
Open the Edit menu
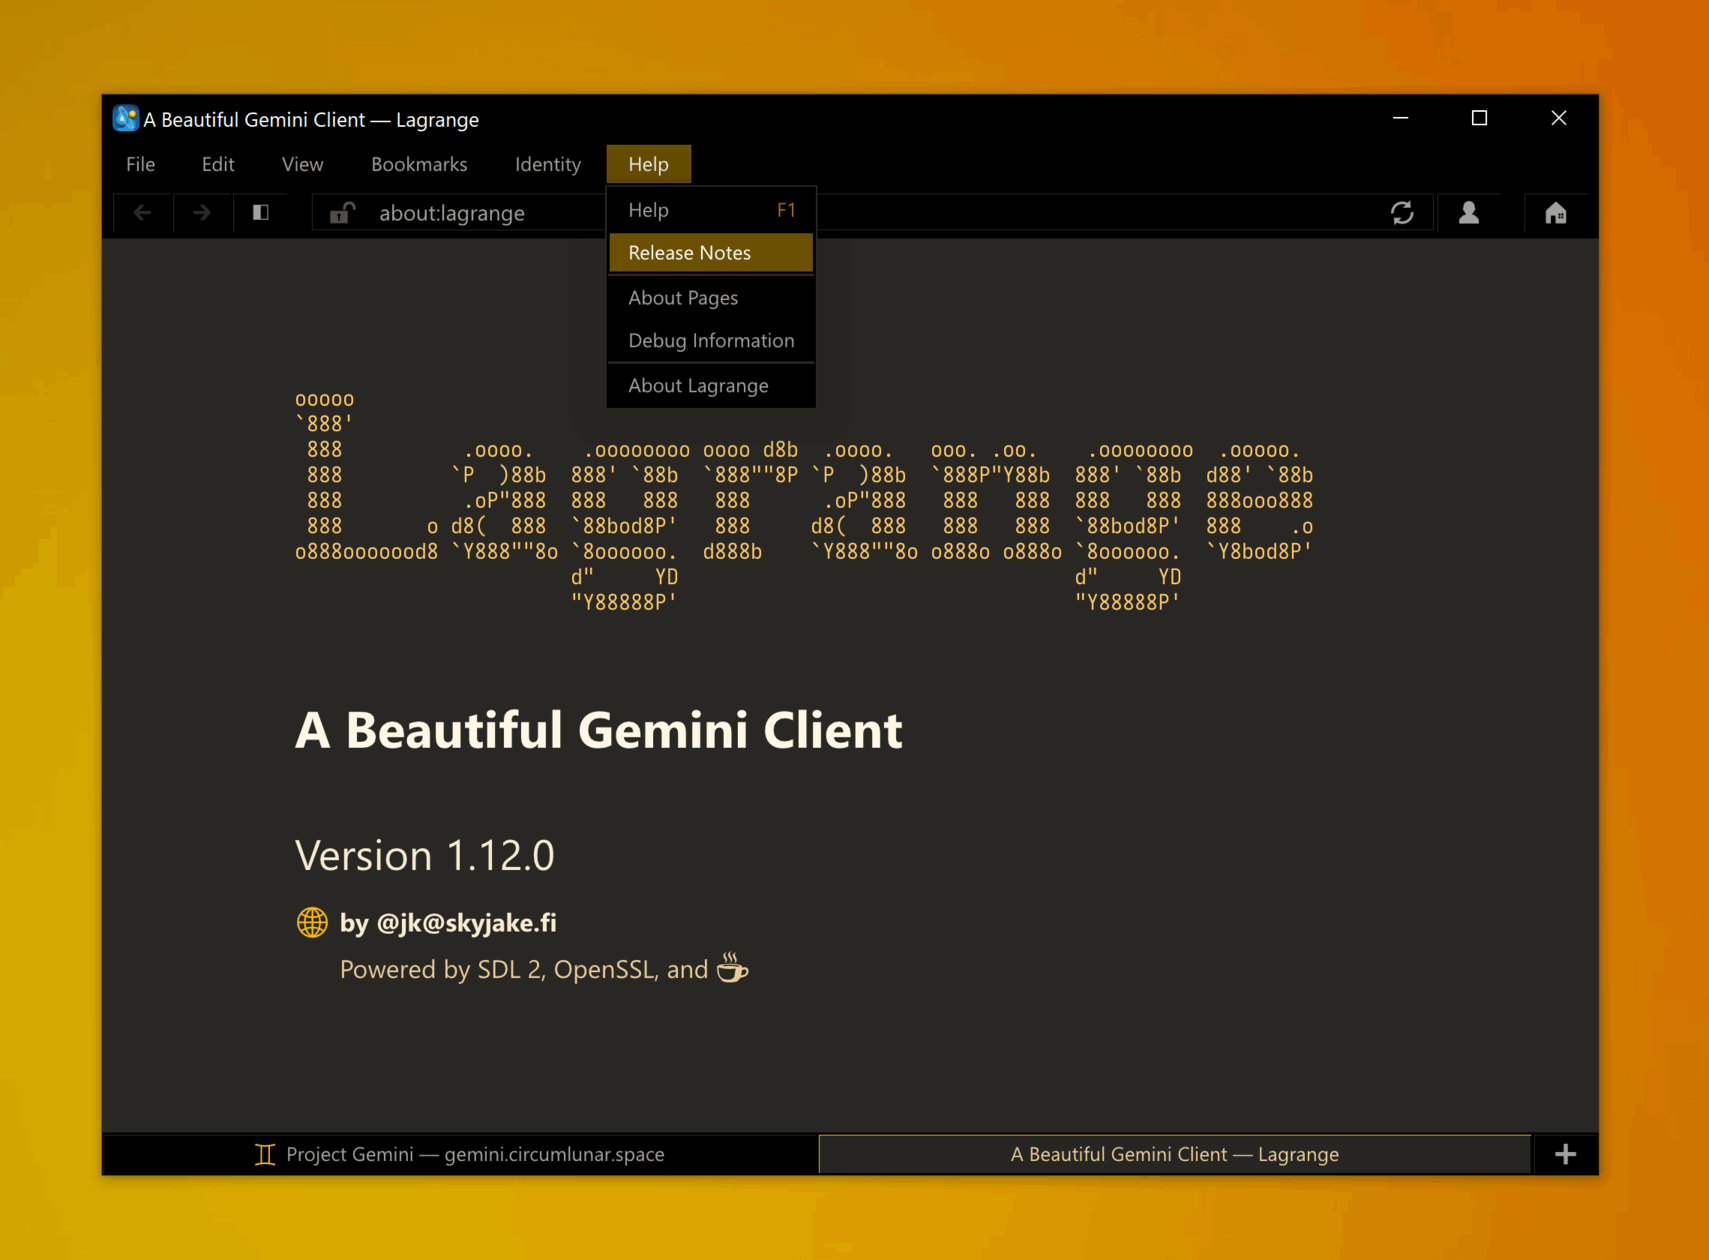coord(218,164)
